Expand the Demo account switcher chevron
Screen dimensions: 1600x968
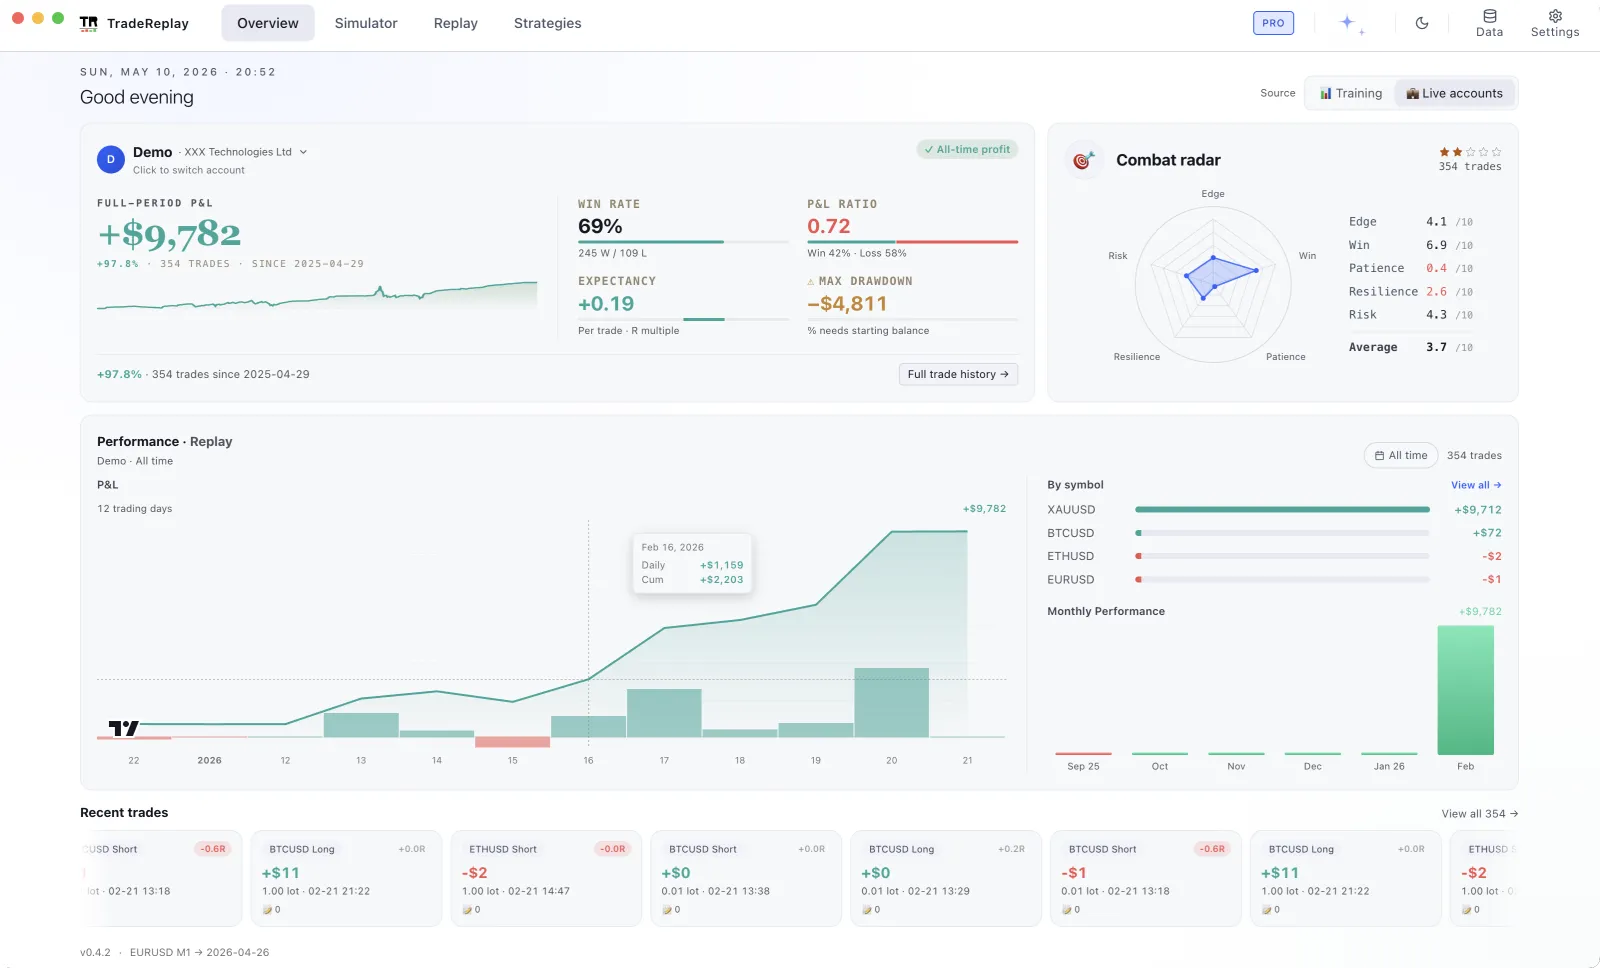(x=303, y=152)
